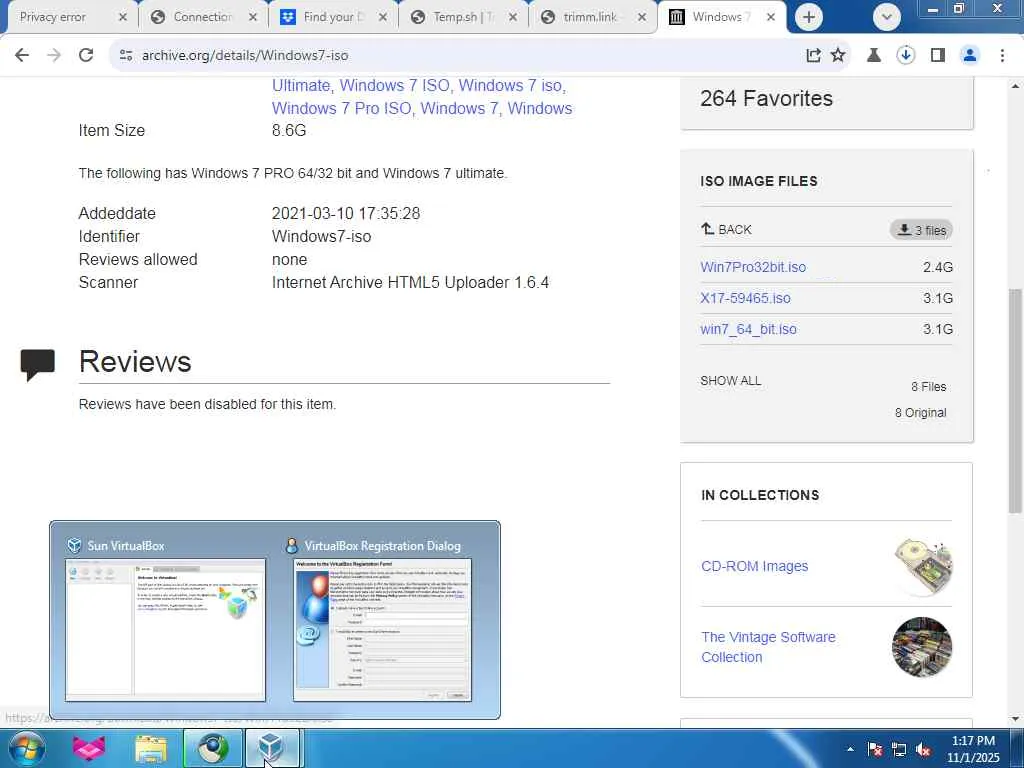The height and width of the screenshot is (768, 1024).
Task: Open the pink cat app in taskbar
Action: (x=89, y=748)
